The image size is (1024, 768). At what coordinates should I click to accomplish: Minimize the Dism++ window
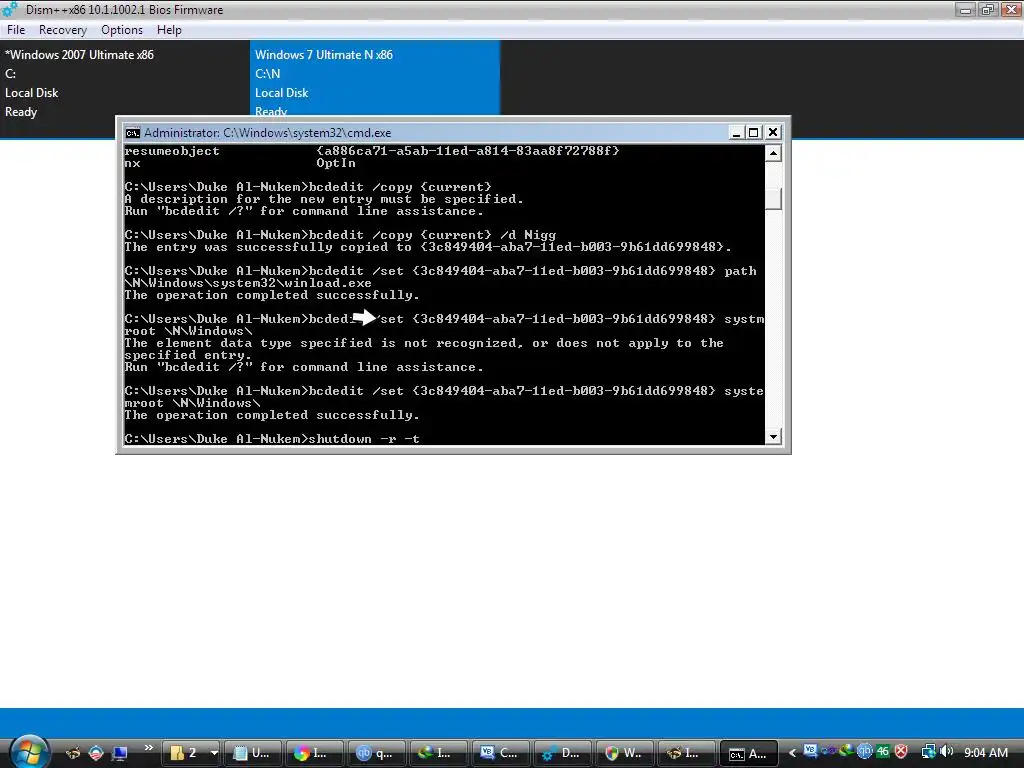pyautogui.click(x=965, y=10)
